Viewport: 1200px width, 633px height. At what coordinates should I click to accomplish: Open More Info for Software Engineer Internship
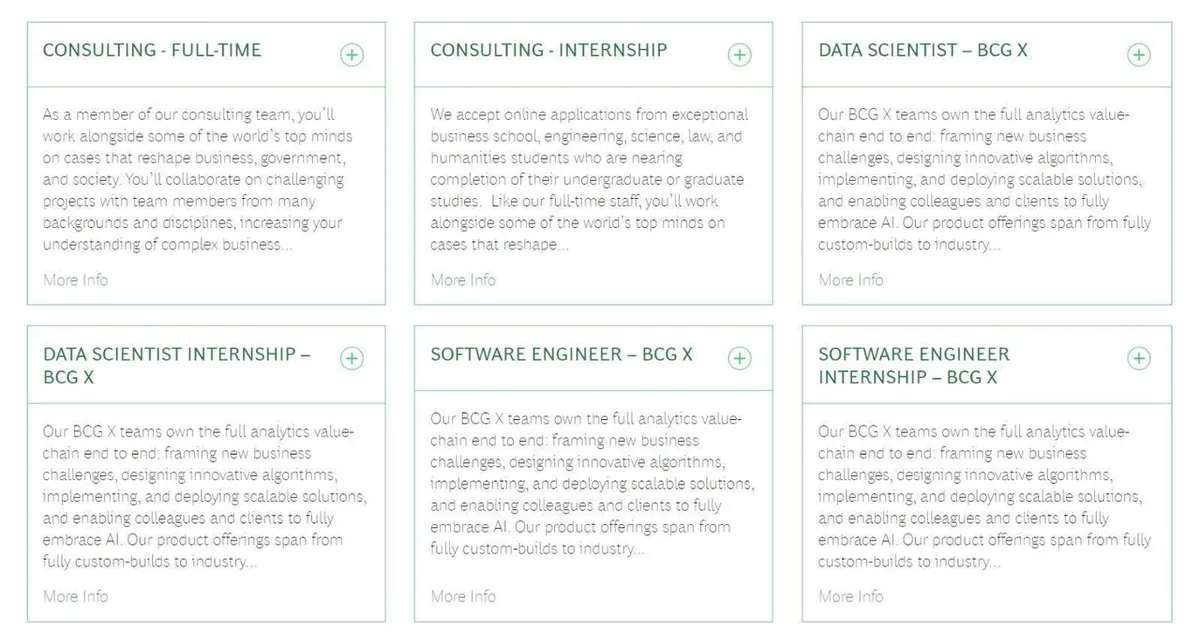click(851, 596)
